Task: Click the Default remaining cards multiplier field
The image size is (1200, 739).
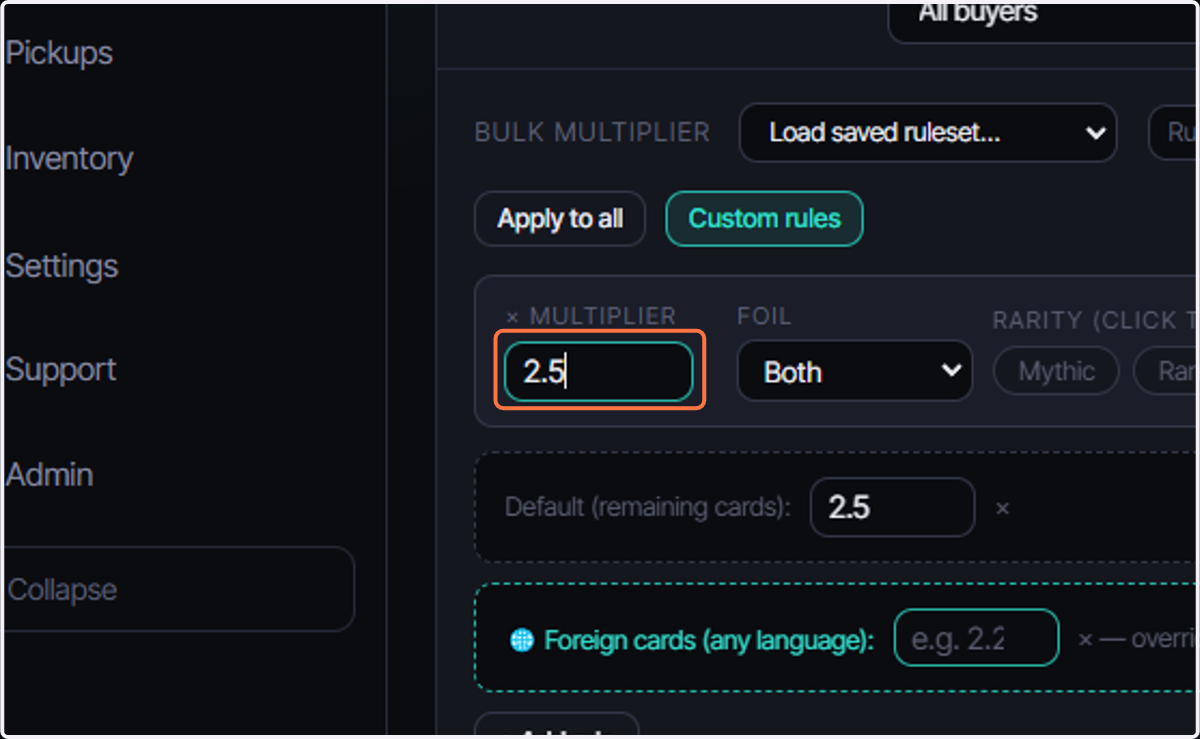Action: (x=892, y=507)
